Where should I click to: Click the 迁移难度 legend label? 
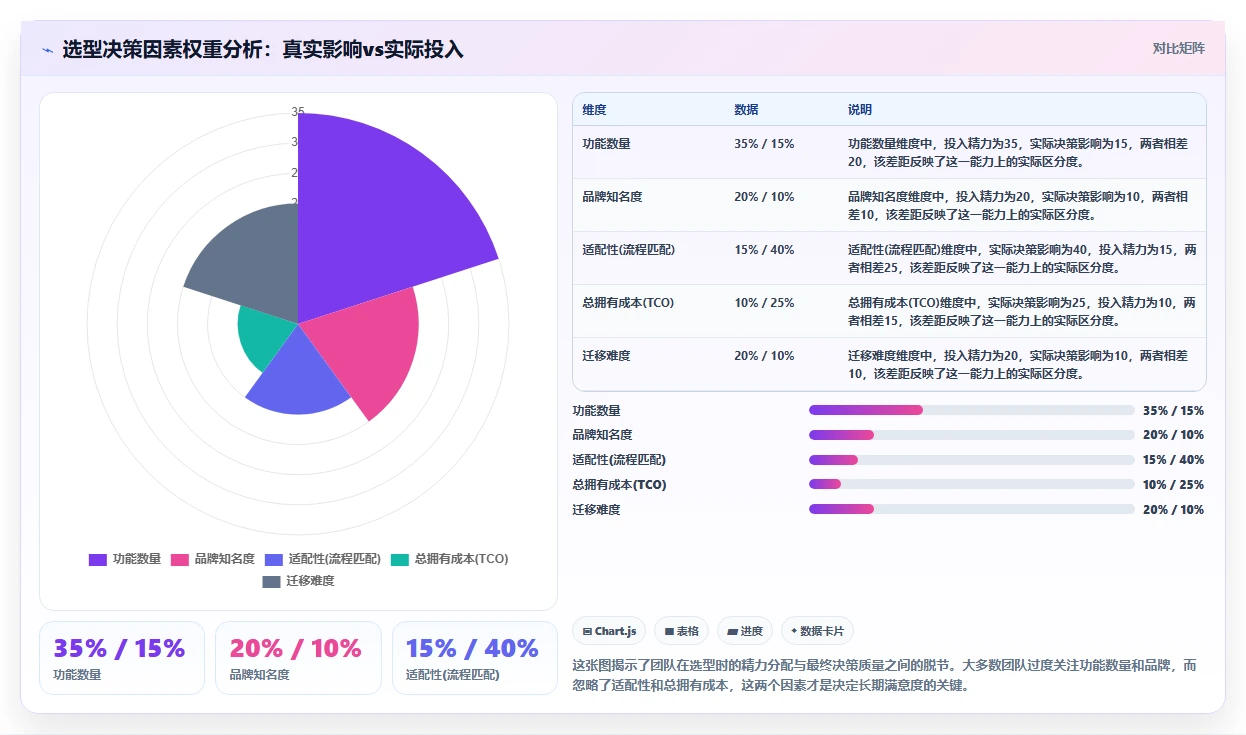(x=310, y=581)
